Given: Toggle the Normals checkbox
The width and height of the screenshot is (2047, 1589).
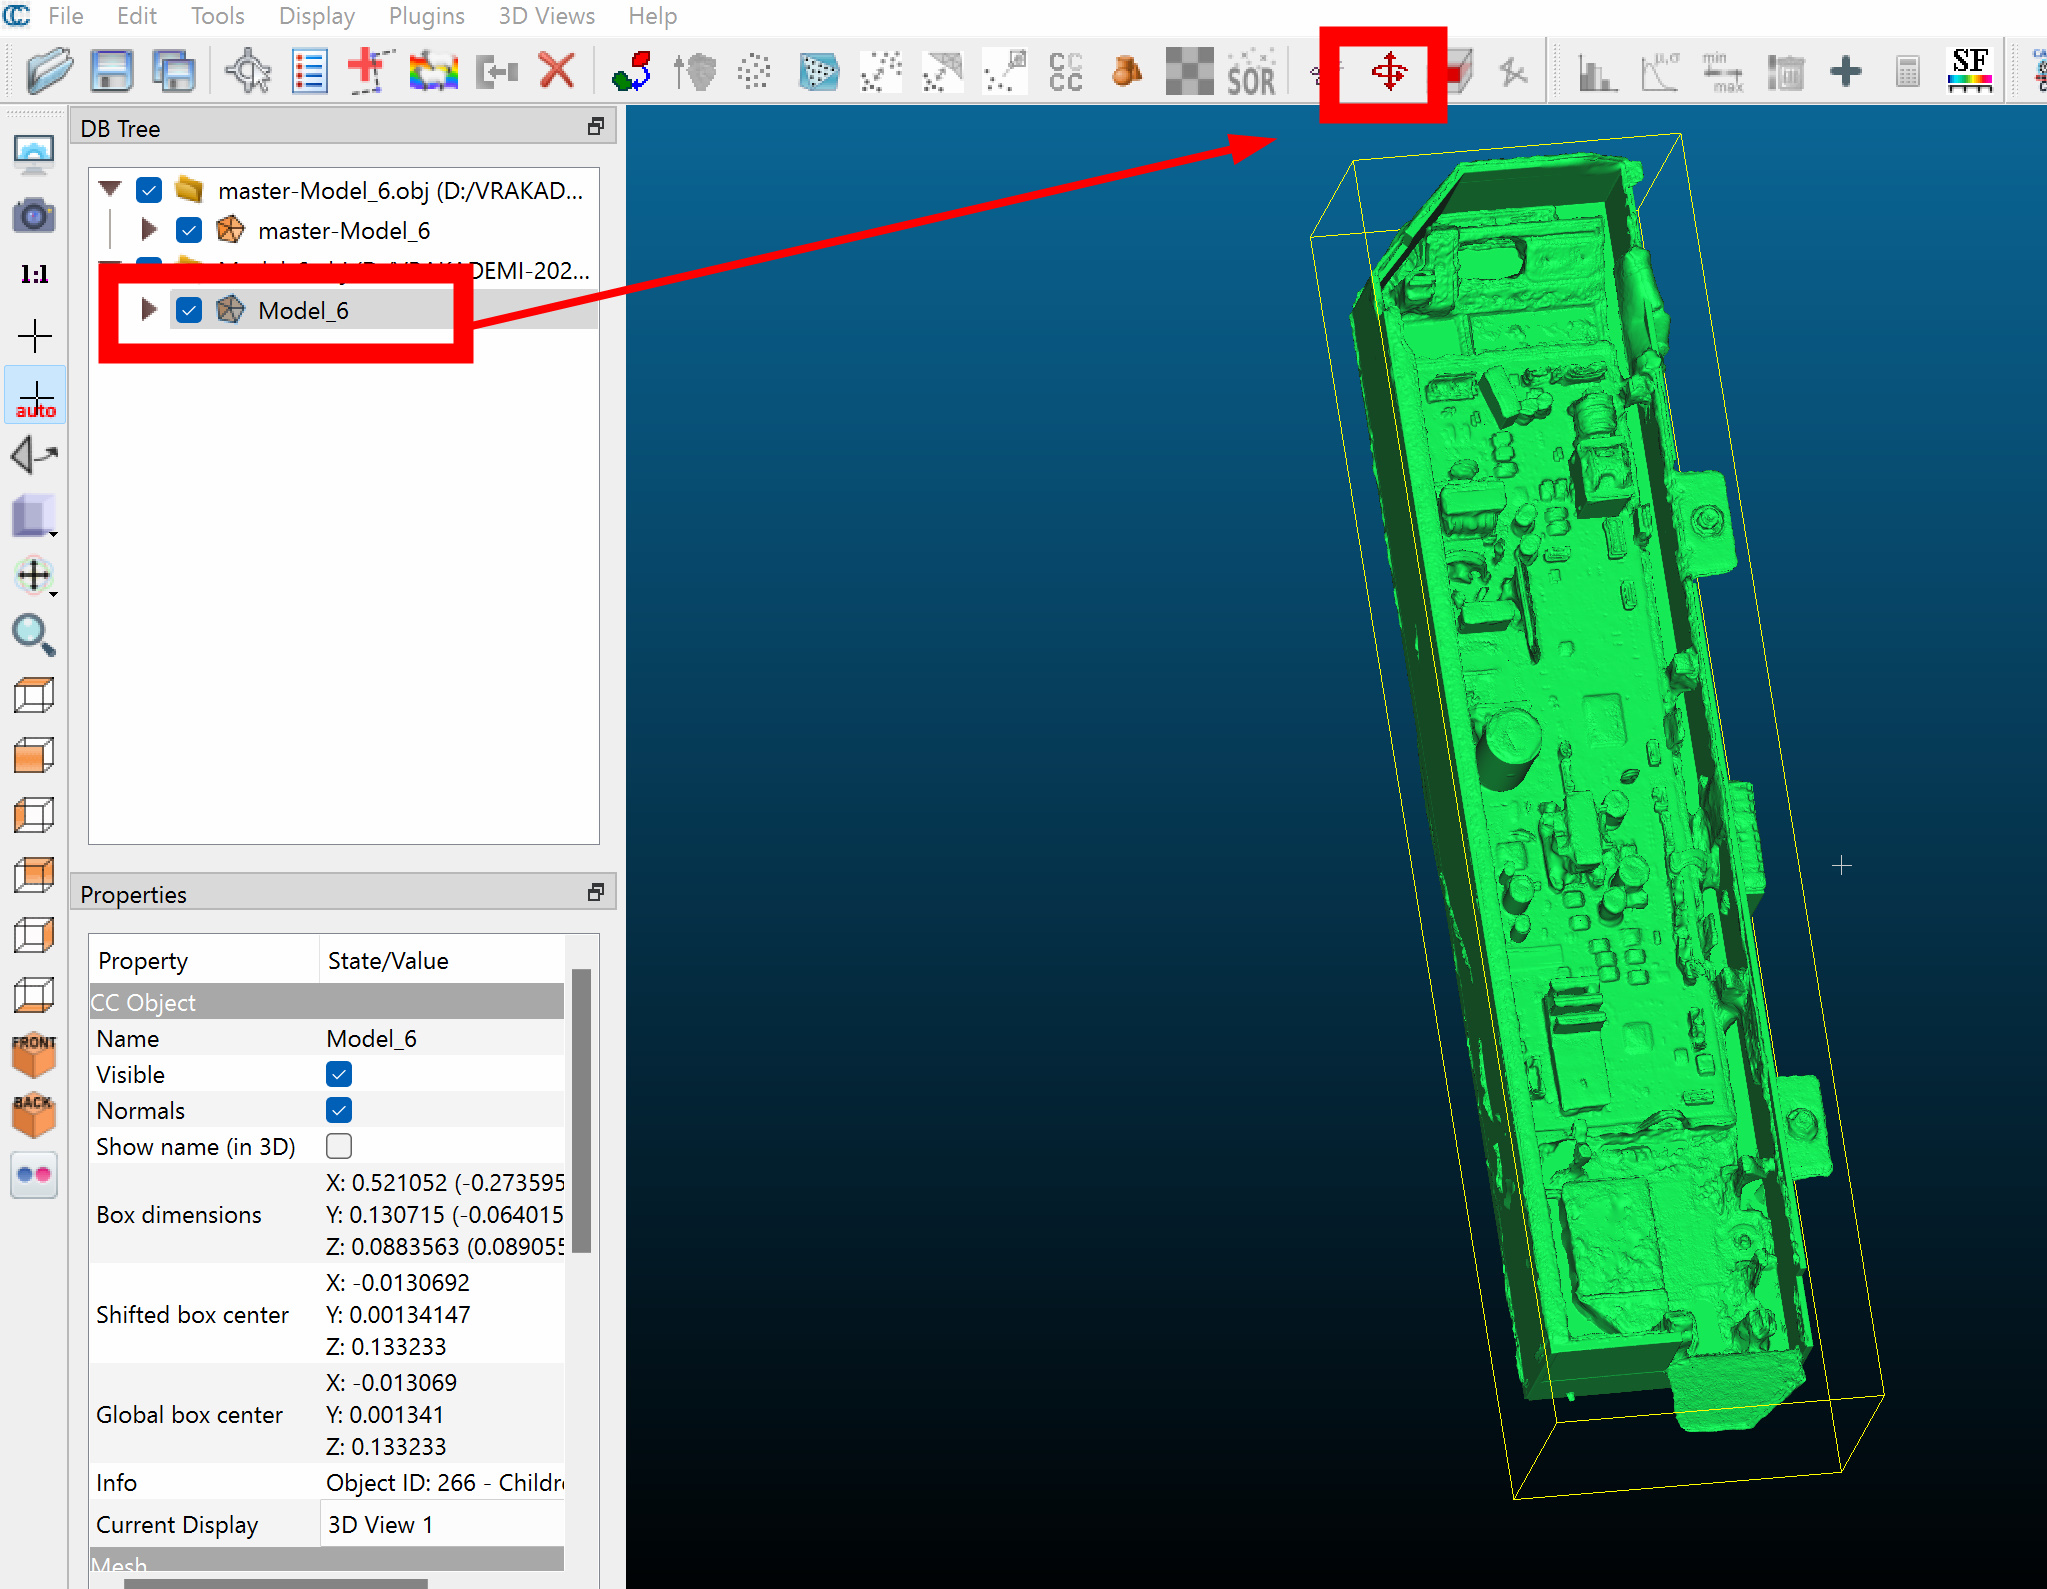Looking at the screenshot, I should [339, 1110].
